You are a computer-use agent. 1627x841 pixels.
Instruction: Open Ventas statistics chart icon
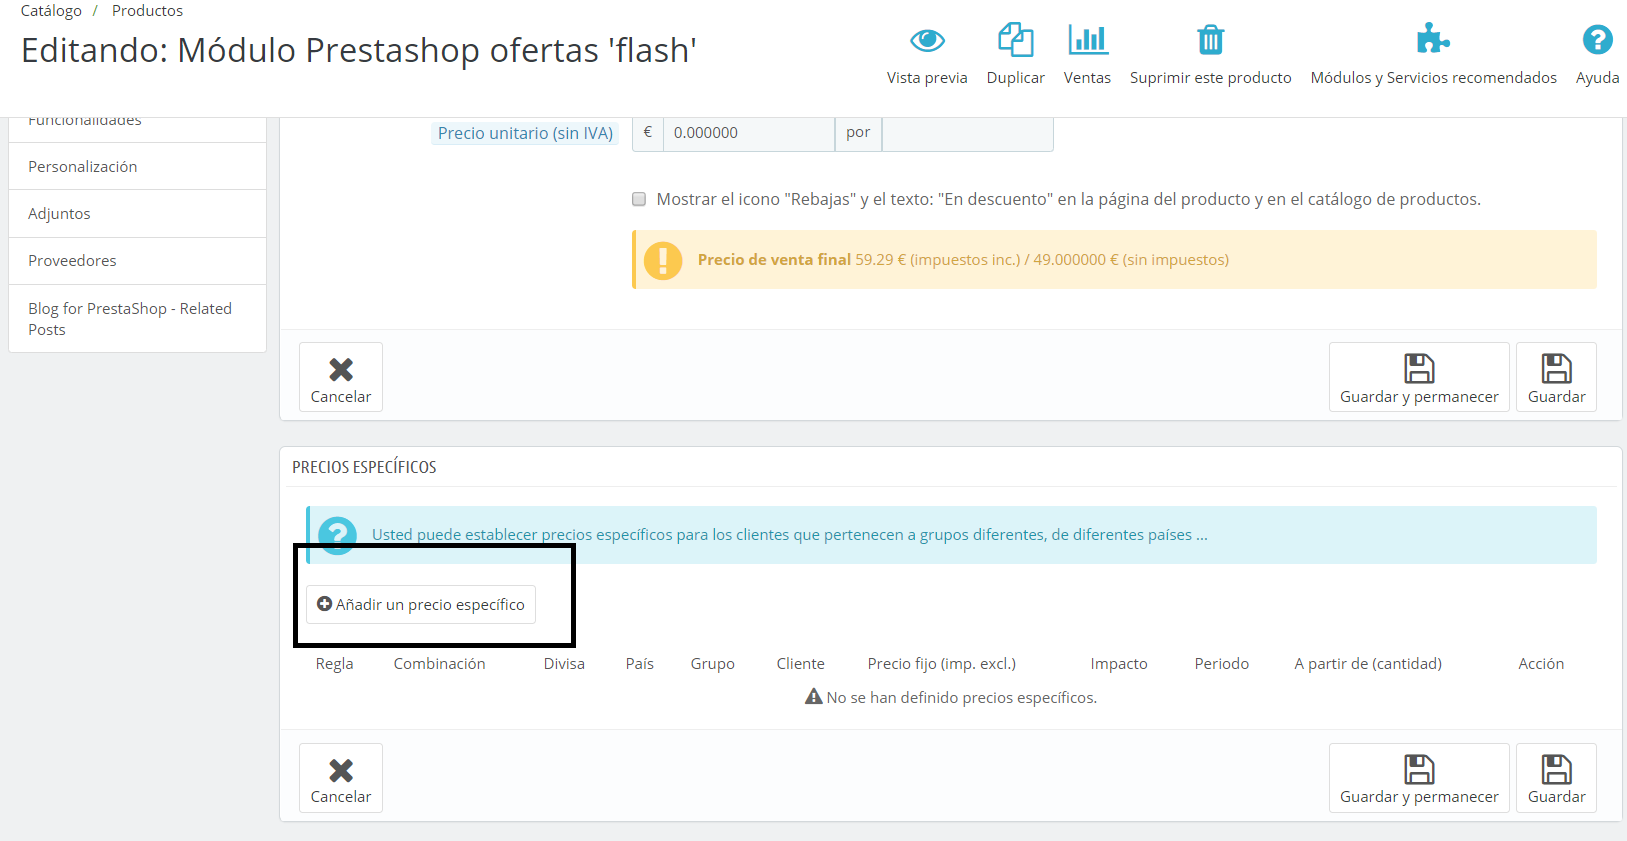pyautogui.click(x=1087, y=40)
